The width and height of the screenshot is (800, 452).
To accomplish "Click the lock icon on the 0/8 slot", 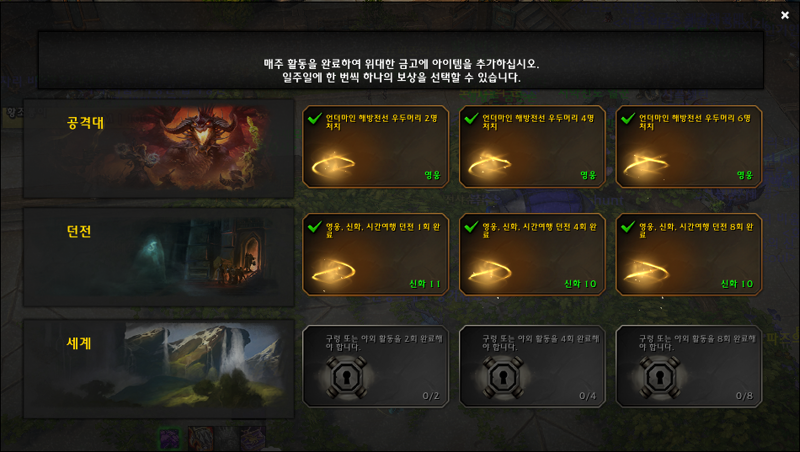I will (x=660, y=377).
